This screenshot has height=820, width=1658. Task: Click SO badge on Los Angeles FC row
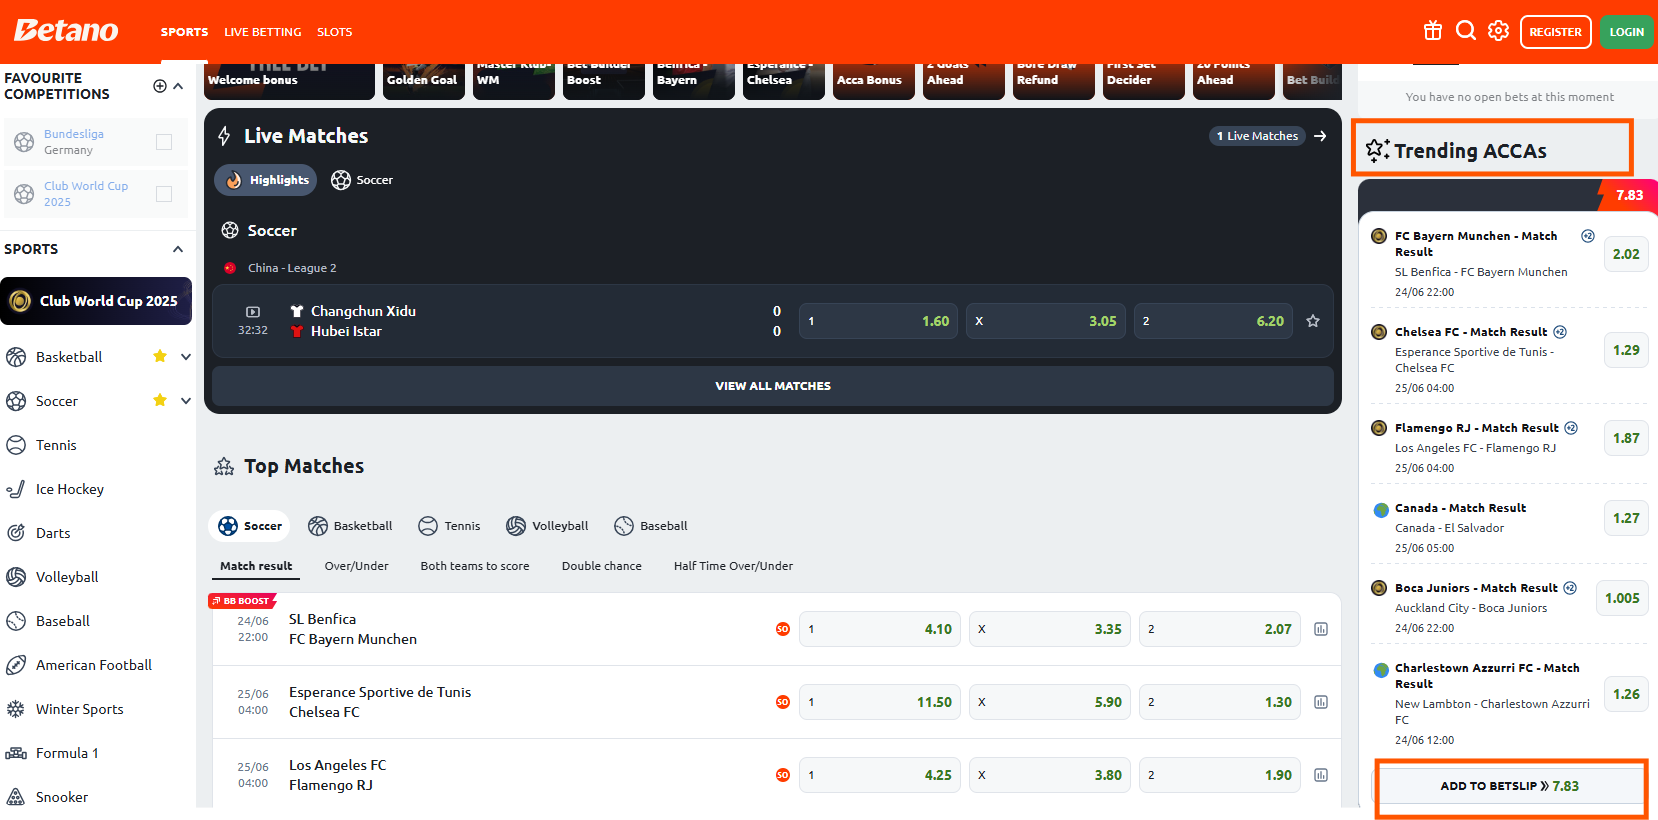point(783,775)
